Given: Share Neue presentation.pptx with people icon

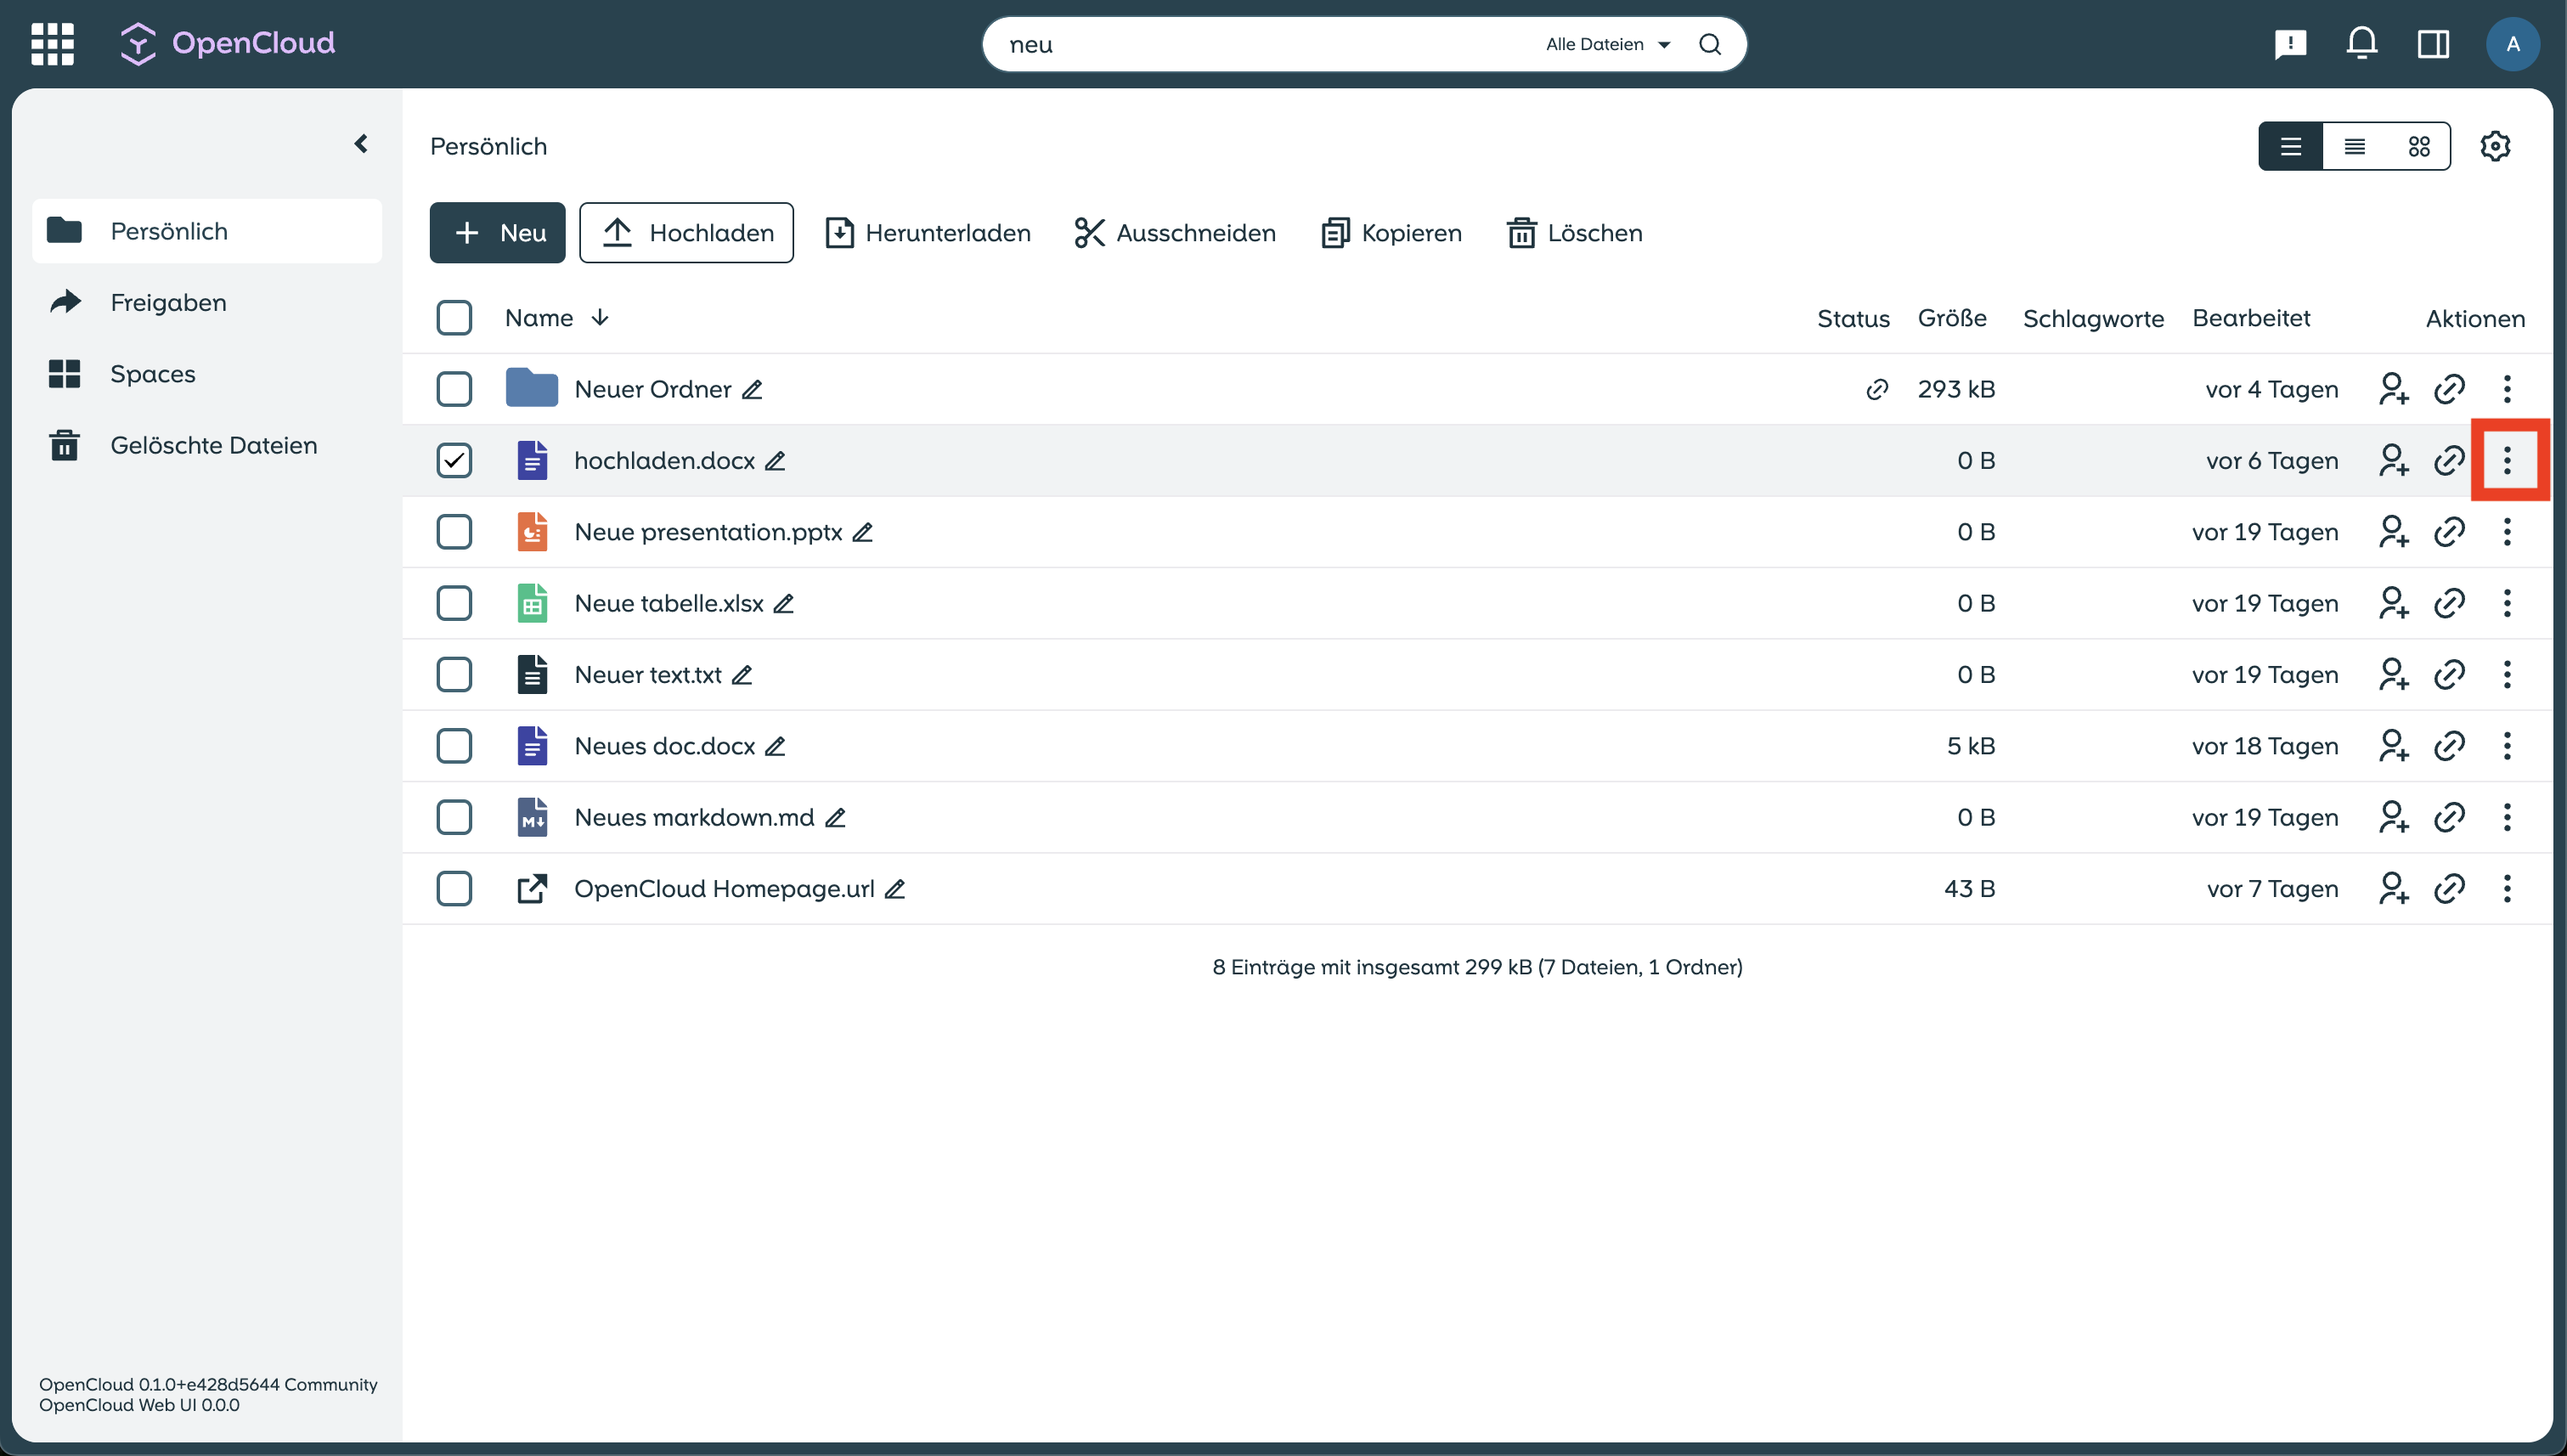Looking at the screenshot, I should click(2393, 532).
